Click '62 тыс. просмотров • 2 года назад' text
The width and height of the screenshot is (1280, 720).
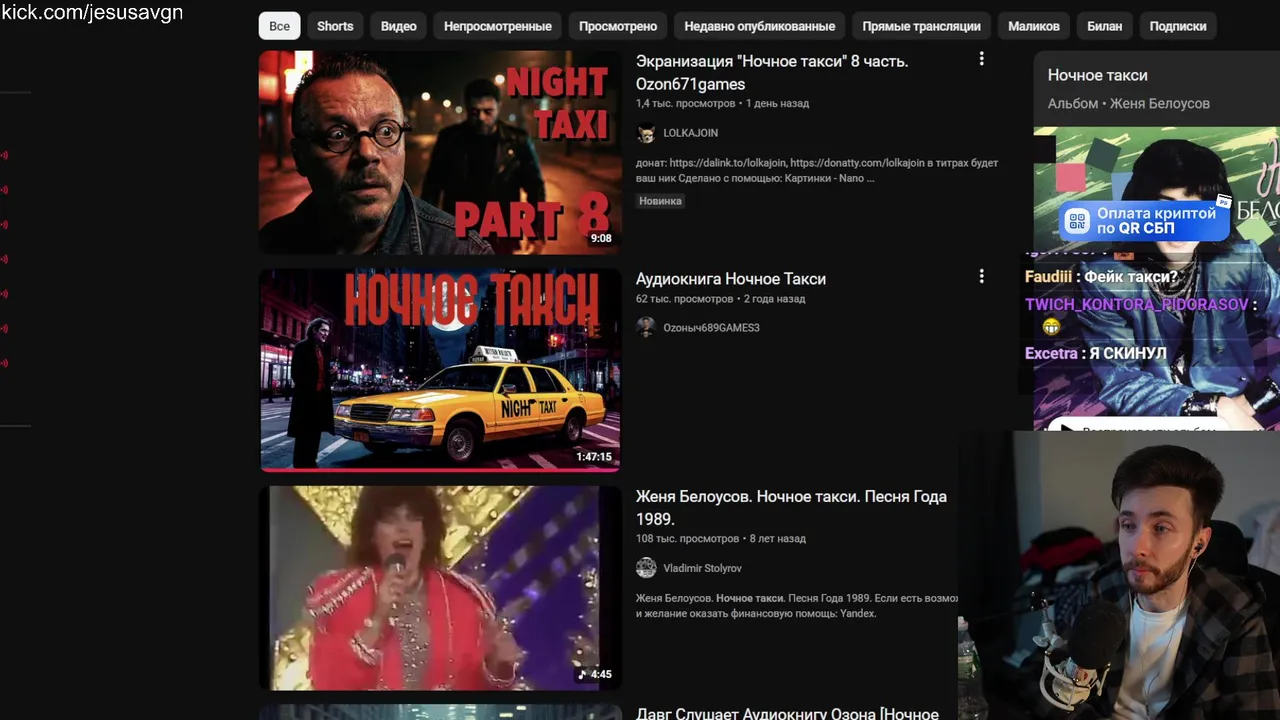click(x=720, y=299)
